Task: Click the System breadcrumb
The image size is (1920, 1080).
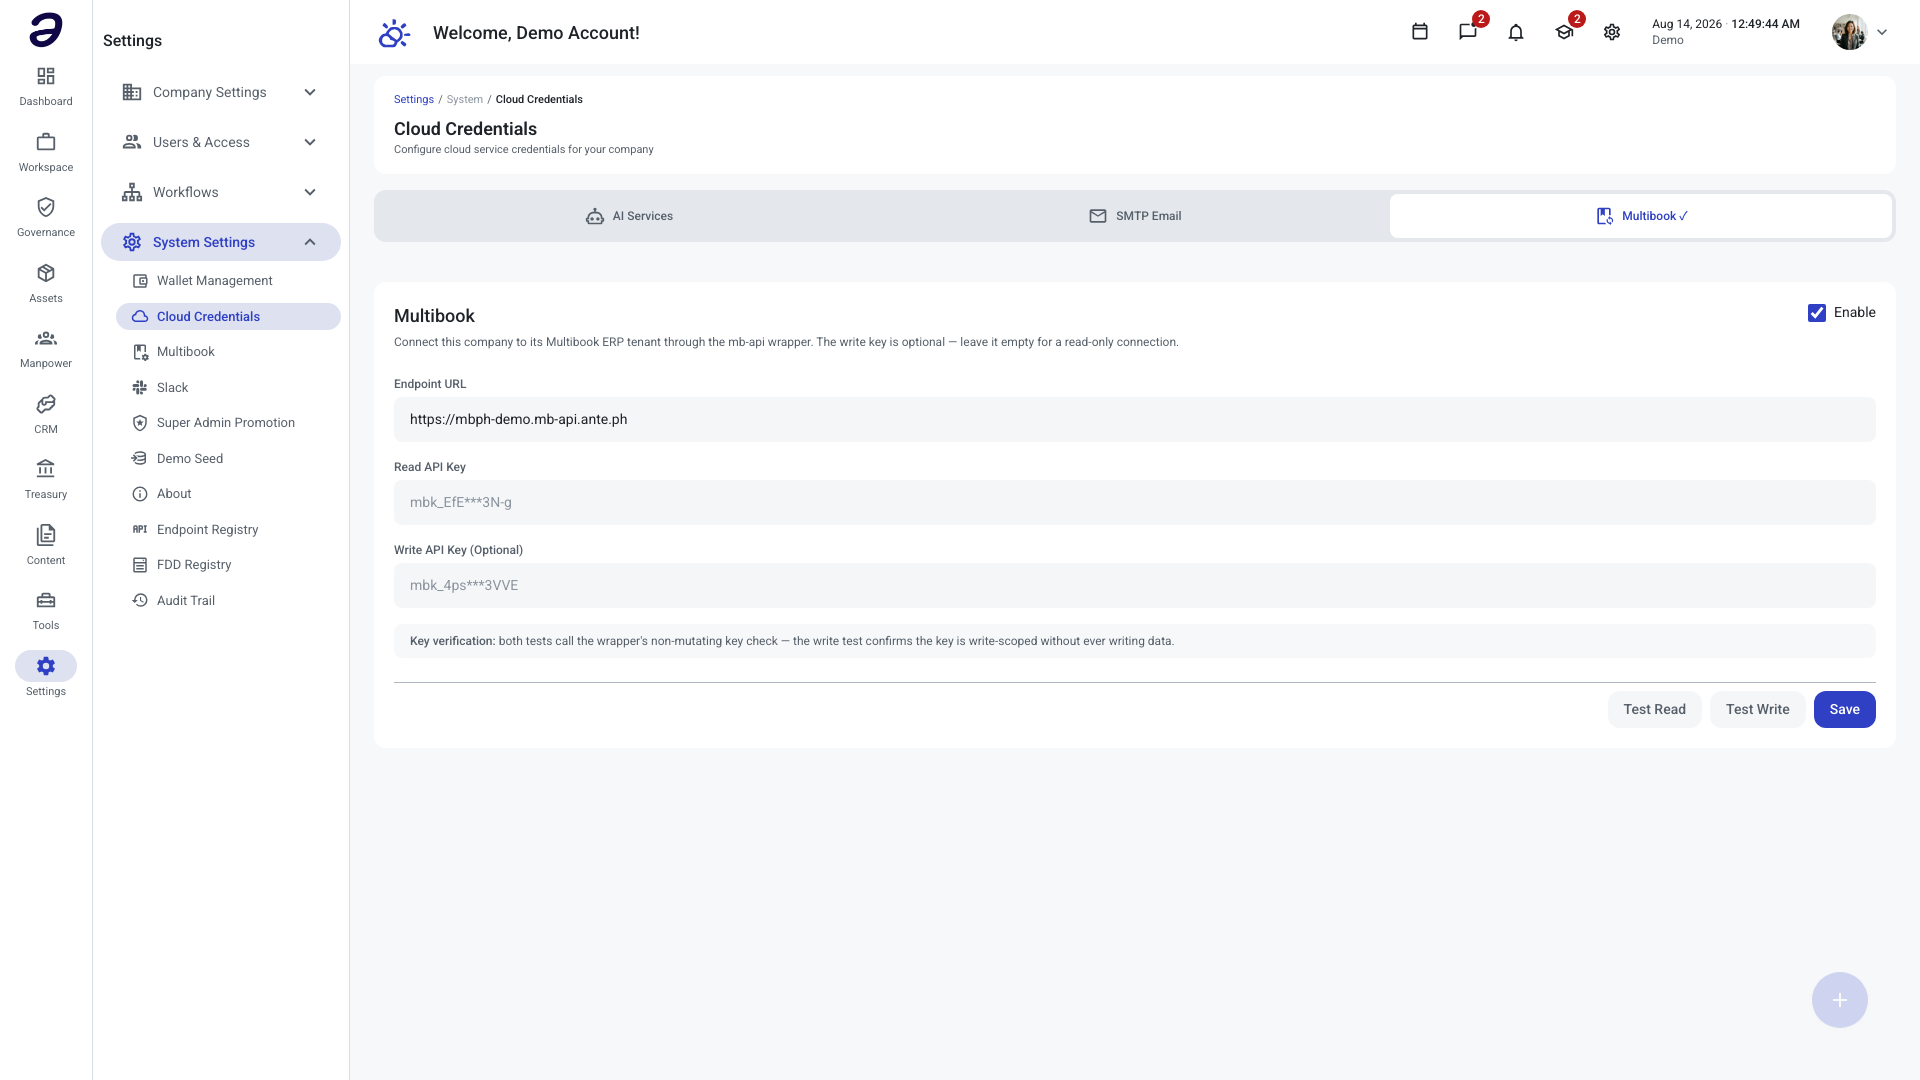Action: point(465,100)
